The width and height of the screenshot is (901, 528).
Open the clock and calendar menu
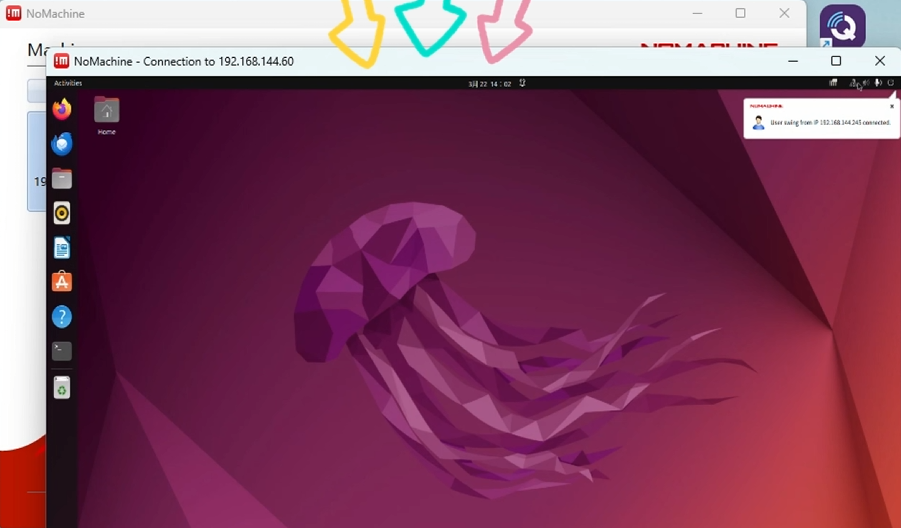coord(490,83)
